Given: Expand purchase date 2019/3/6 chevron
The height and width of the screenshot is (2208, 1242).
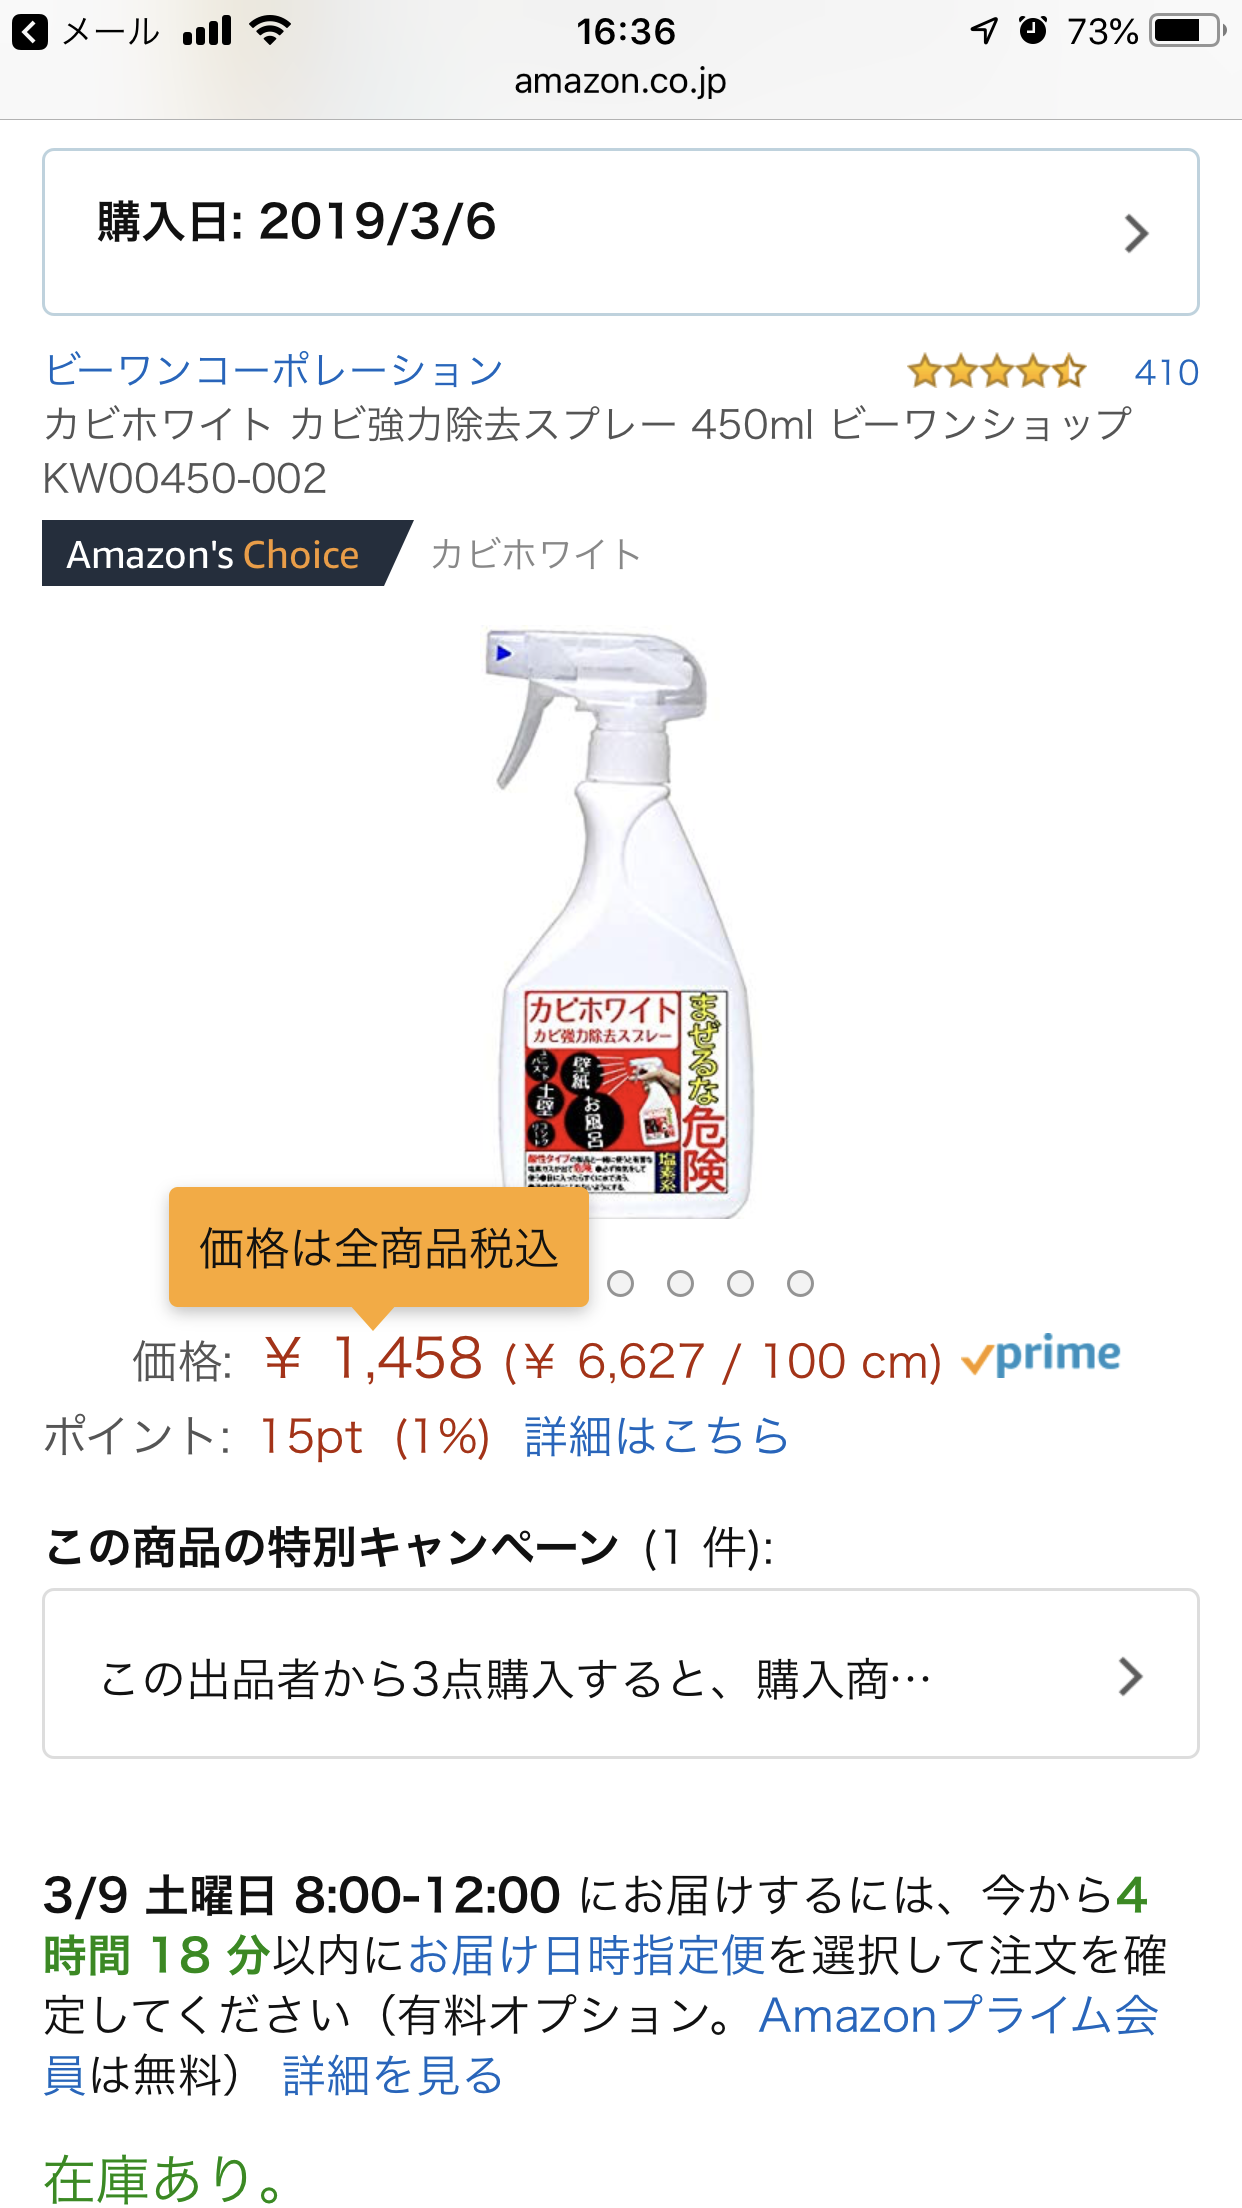Looking at the screenshot, I should pos(1135,234).
